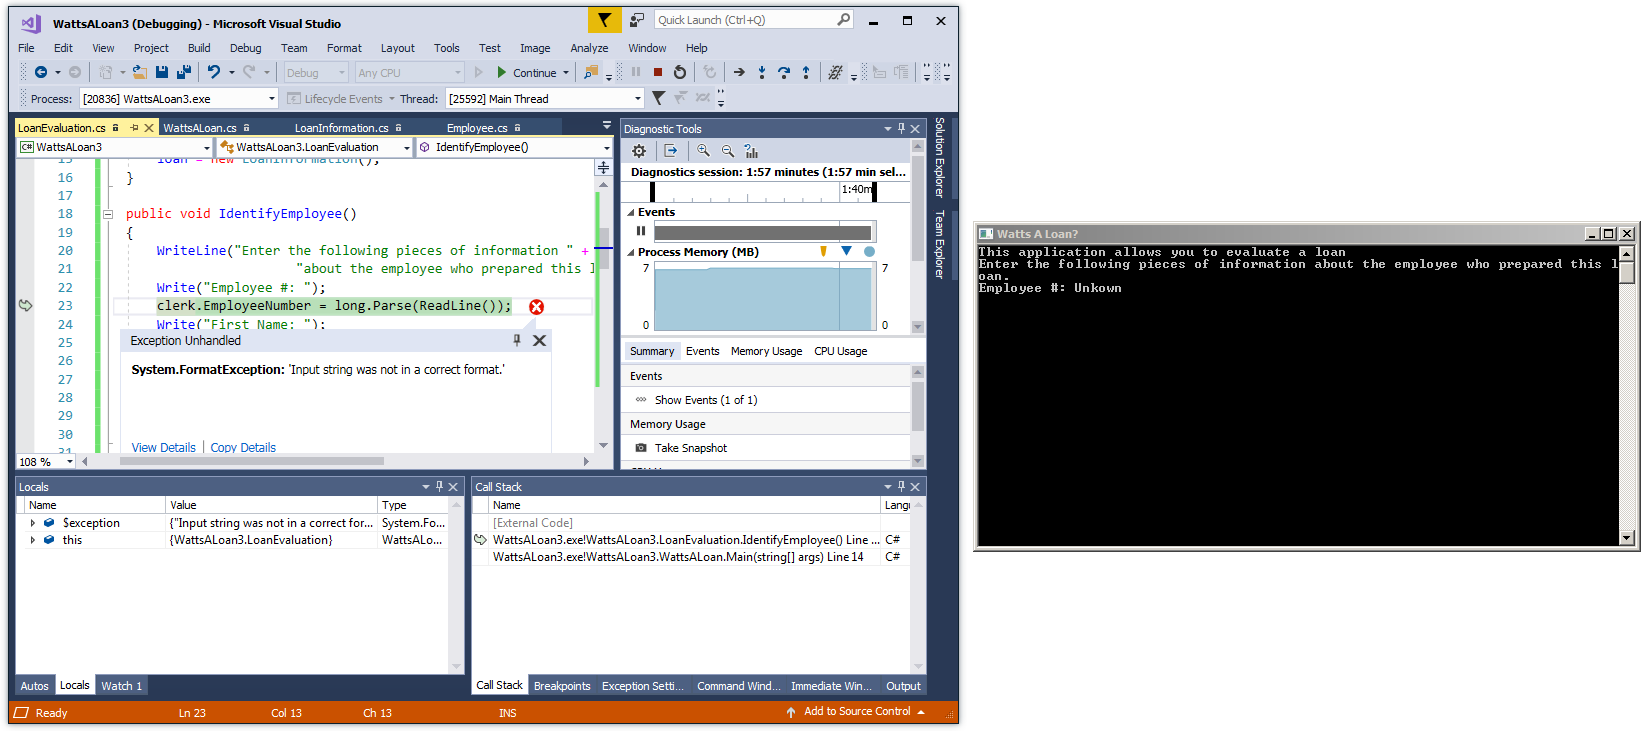Open the Continue button dropdown arrow
This screenshot has height=731, width=1645.
(x=566, y=73)
